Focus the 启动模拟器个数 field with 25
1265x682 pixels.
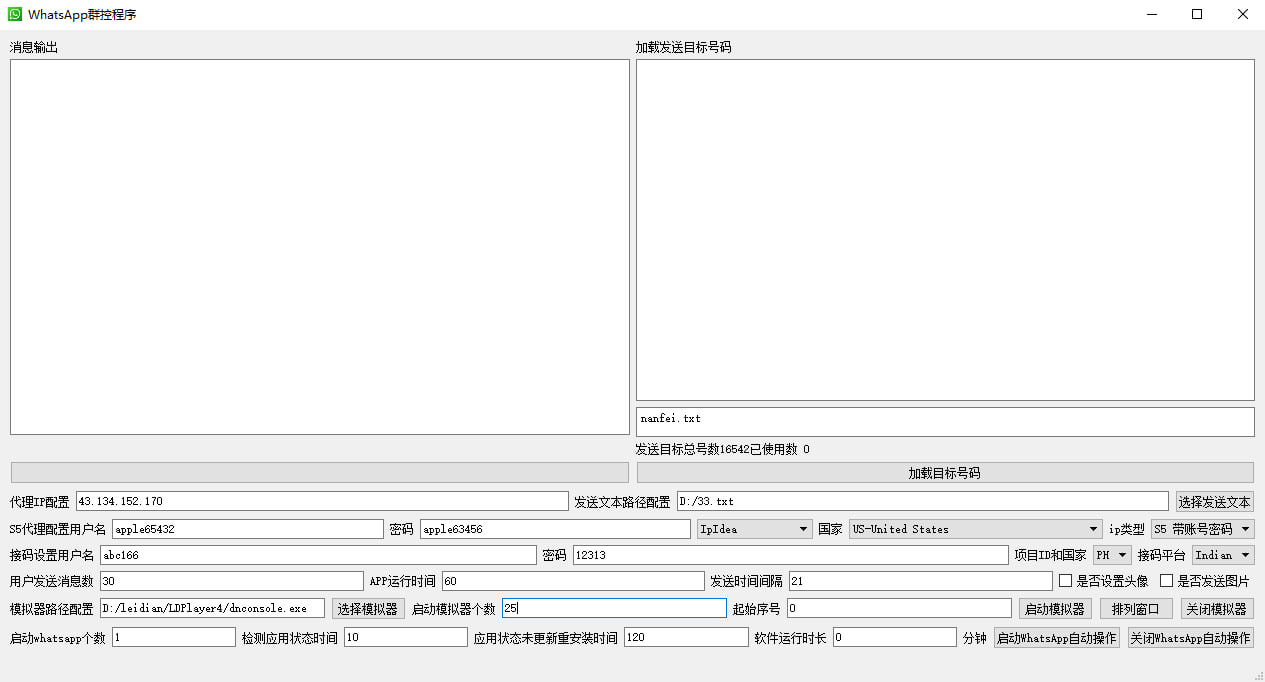tap(614, 608)
